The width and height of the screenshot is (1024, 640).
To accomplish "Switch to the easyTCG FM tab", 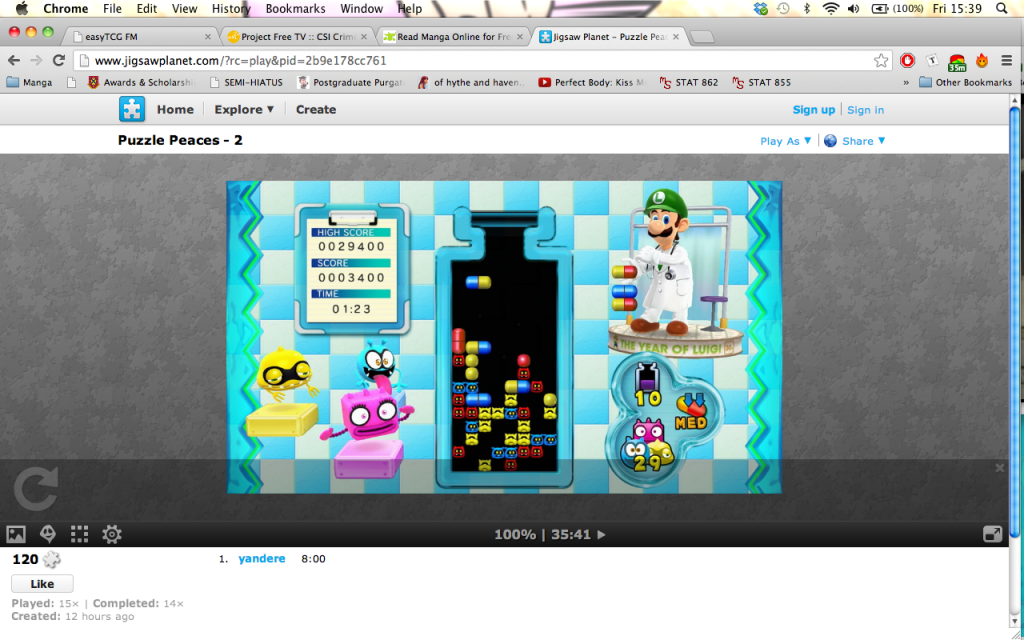I will pyautogui.click(x=142, y=37).
